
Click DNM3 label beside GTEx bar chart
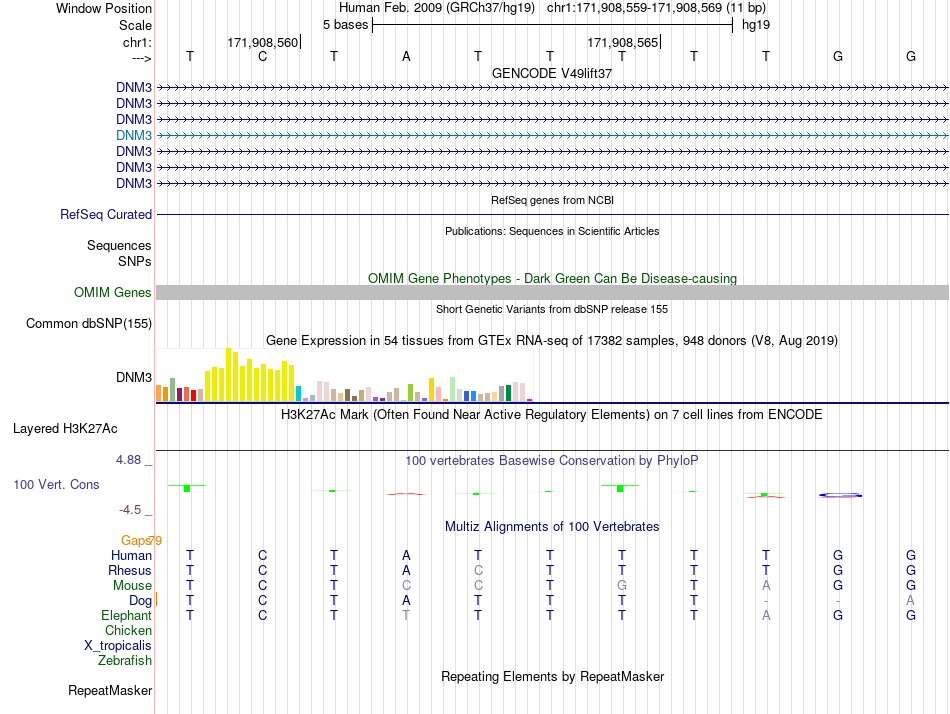click(x=134, y=378)
